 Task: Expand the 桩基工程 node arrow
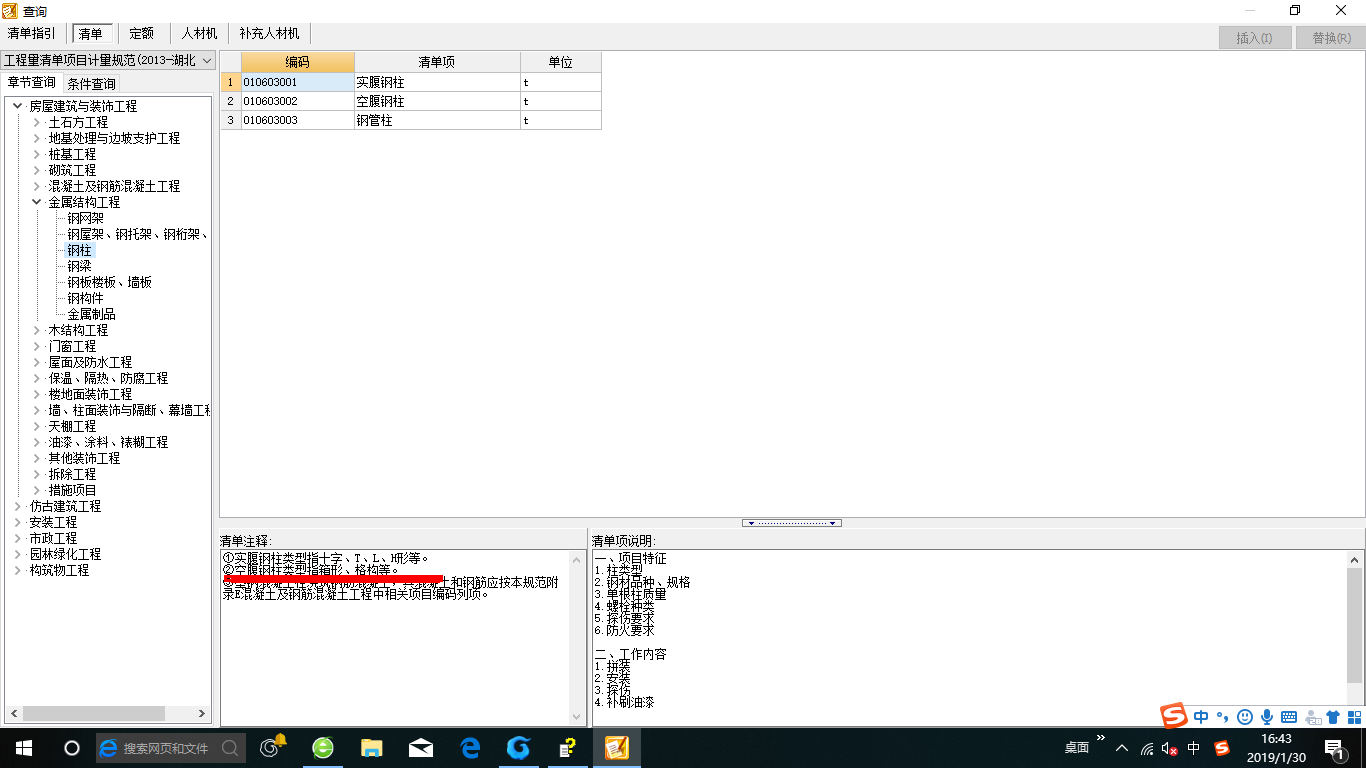point(37,154)
